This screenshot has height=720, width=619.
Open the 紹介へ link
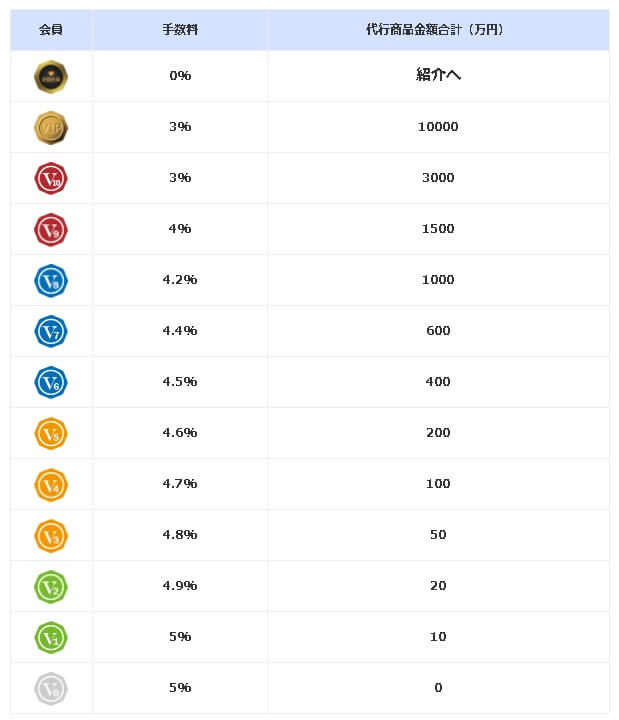pyautogui.click(x=438, y=76)
